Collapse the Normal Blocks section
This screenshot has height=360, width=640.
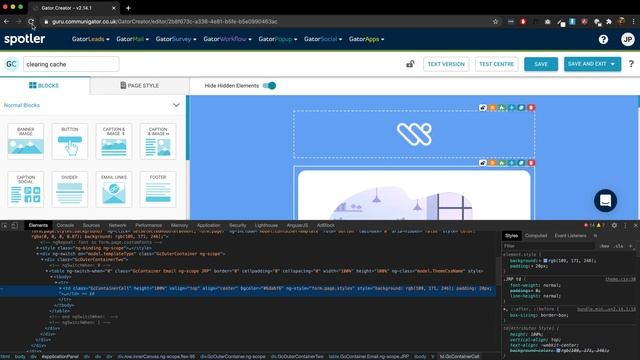point(176,105)
